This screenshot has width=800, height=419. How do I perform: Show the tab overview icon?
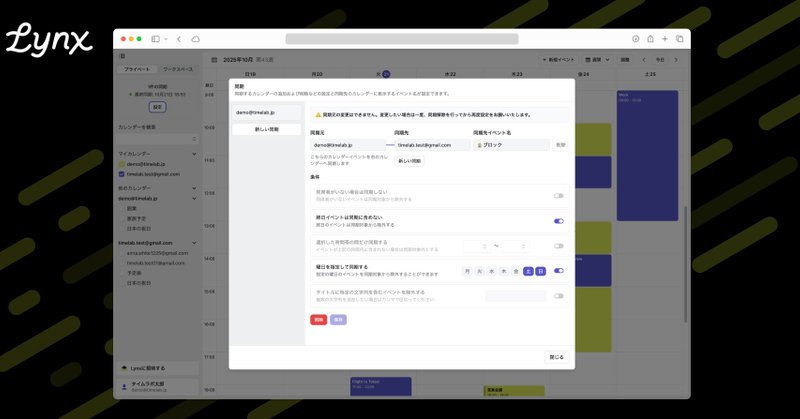pyautogui.click(x=680, y=39)
